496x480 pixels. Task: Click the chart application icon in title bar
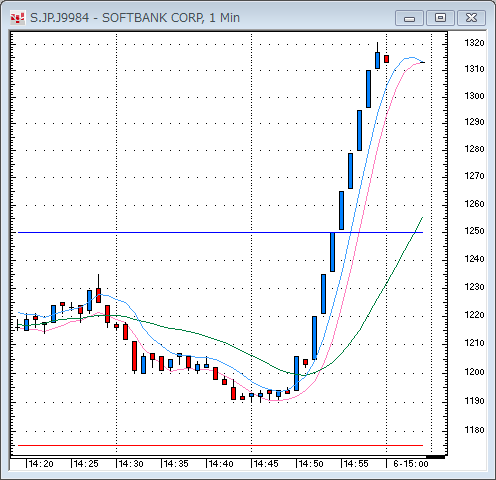click(17, 18)
